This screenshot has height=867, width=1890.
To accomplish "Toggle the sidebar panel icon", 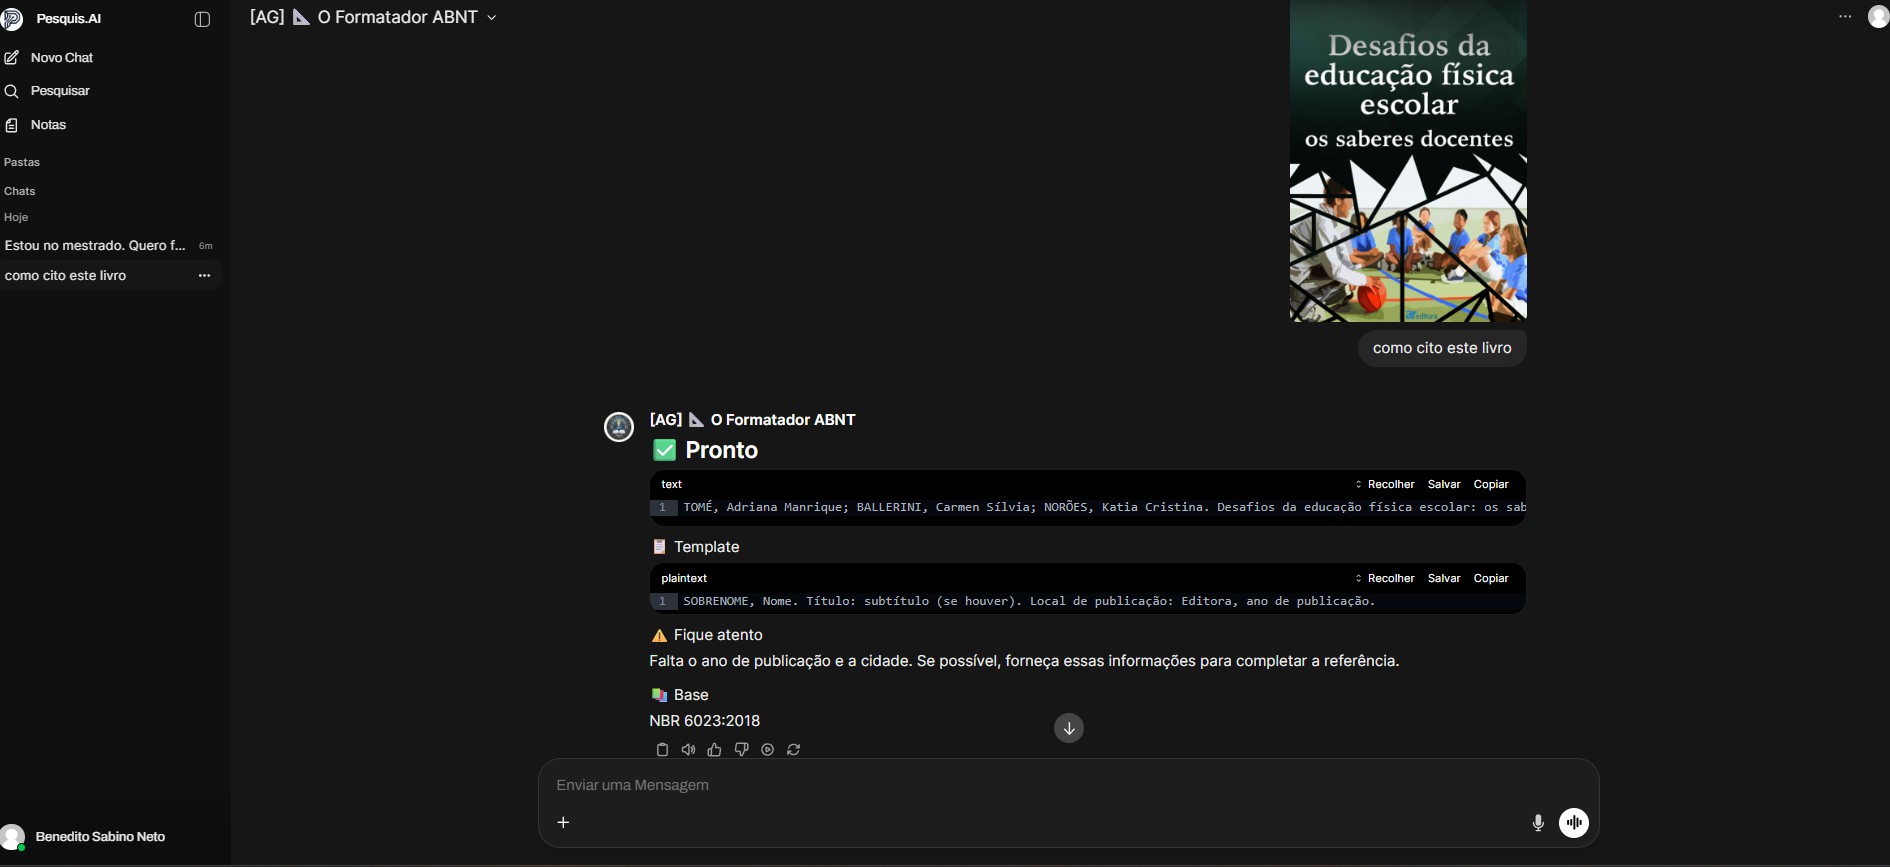I will (x=202, y=19).
